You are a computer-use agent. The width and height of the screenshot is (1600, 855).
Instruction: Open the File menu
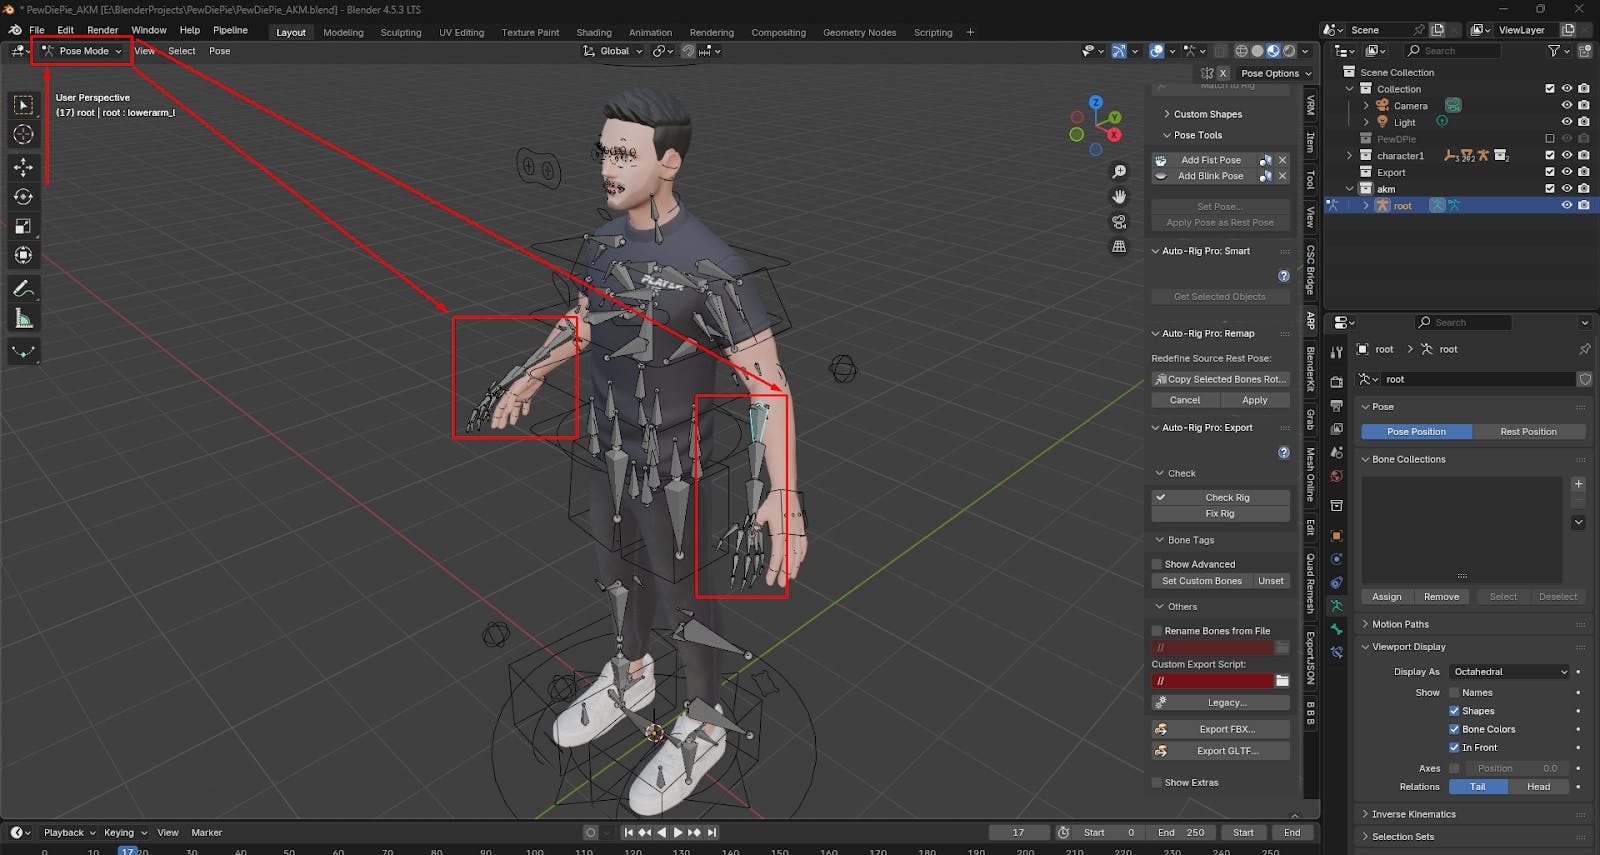point(37,30)
